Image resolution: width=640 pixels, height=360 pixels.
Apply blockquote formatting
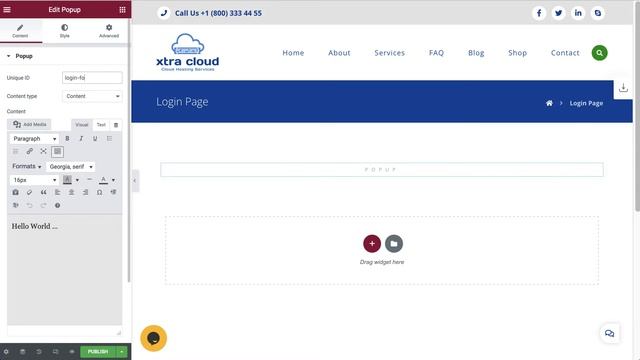tap(43, 192)
